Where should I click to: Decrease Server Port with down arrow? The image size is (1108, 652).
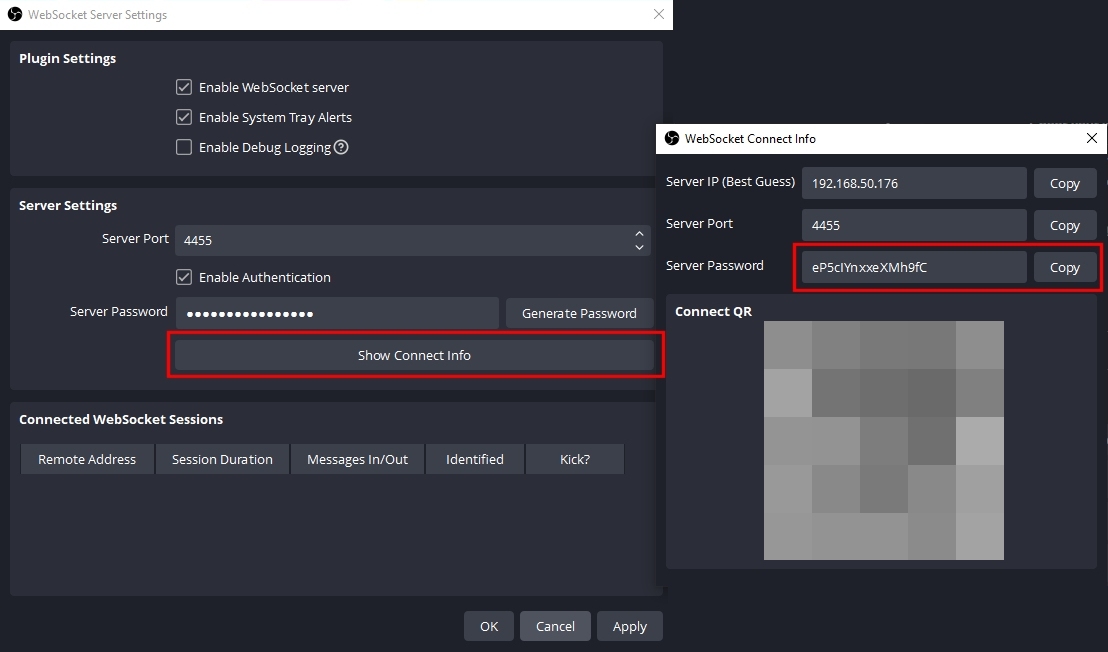click(x=639, y=247)
